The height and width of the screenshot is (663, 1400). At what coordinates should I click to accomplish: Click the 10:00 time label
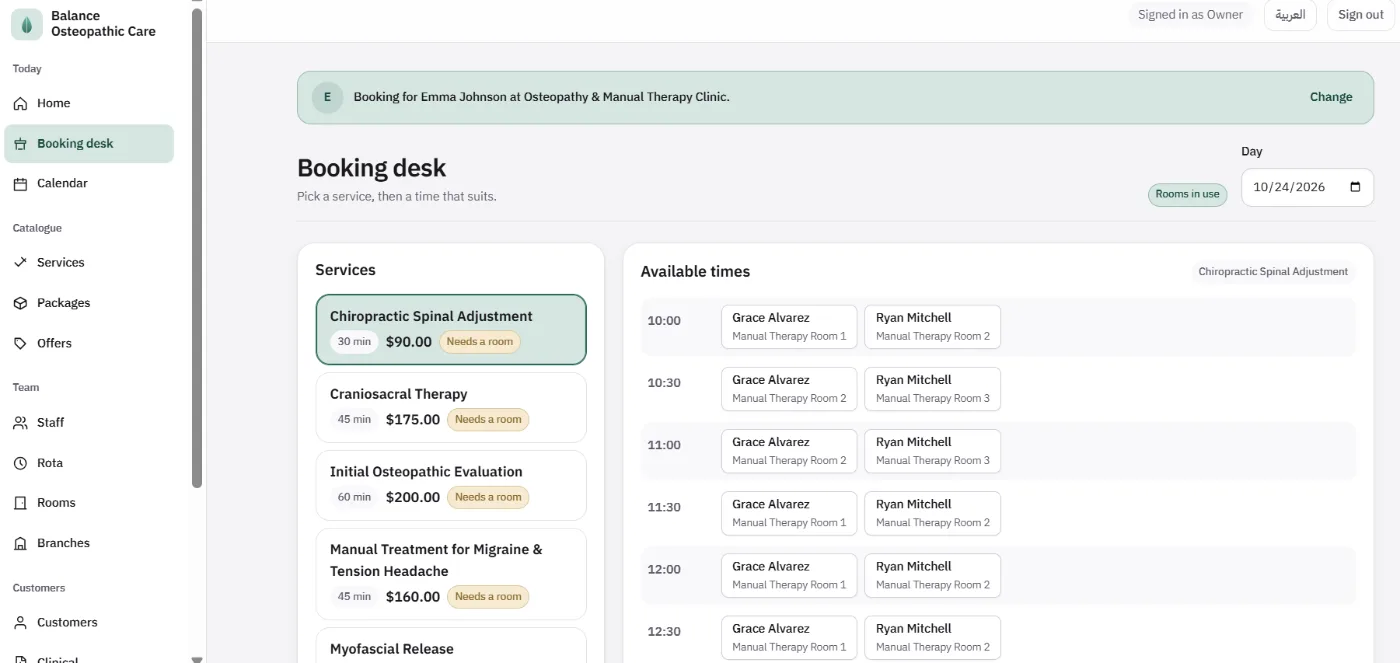(x=664, y=321)
